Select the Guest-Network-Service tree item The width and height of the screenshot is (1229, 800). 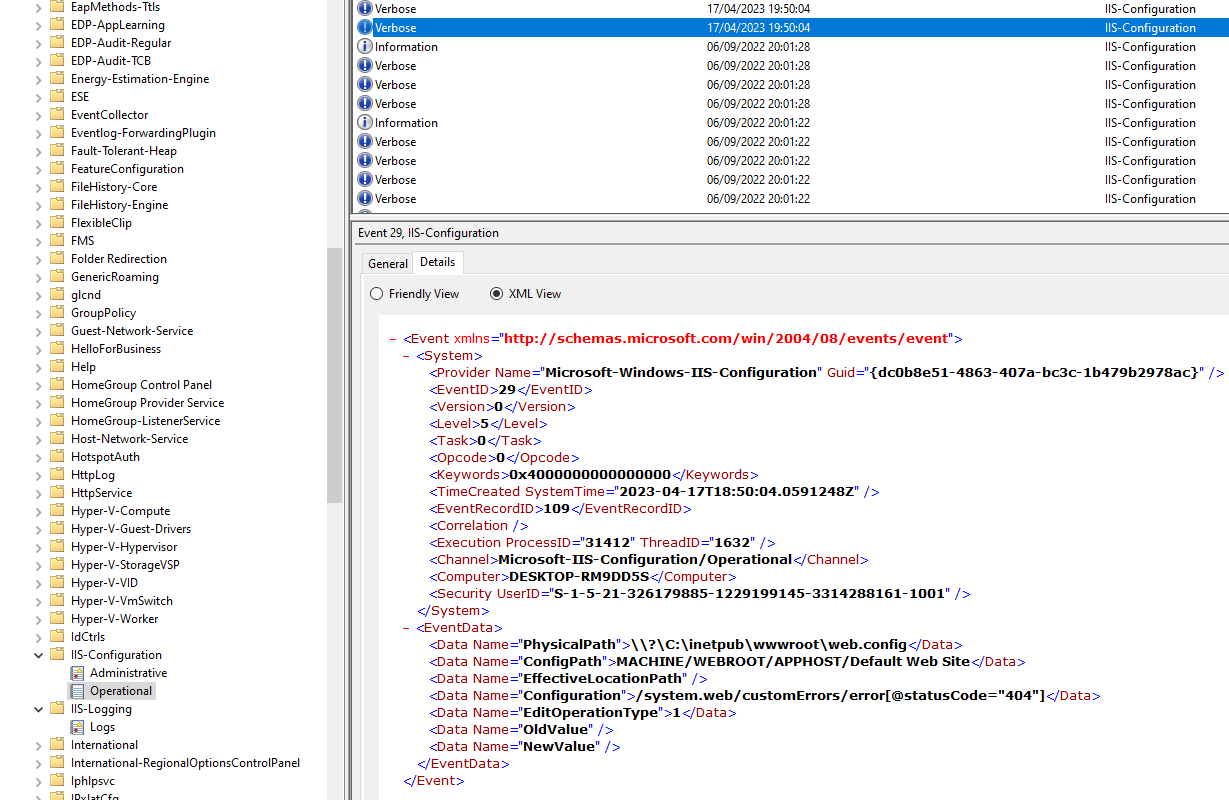point(132,331)
